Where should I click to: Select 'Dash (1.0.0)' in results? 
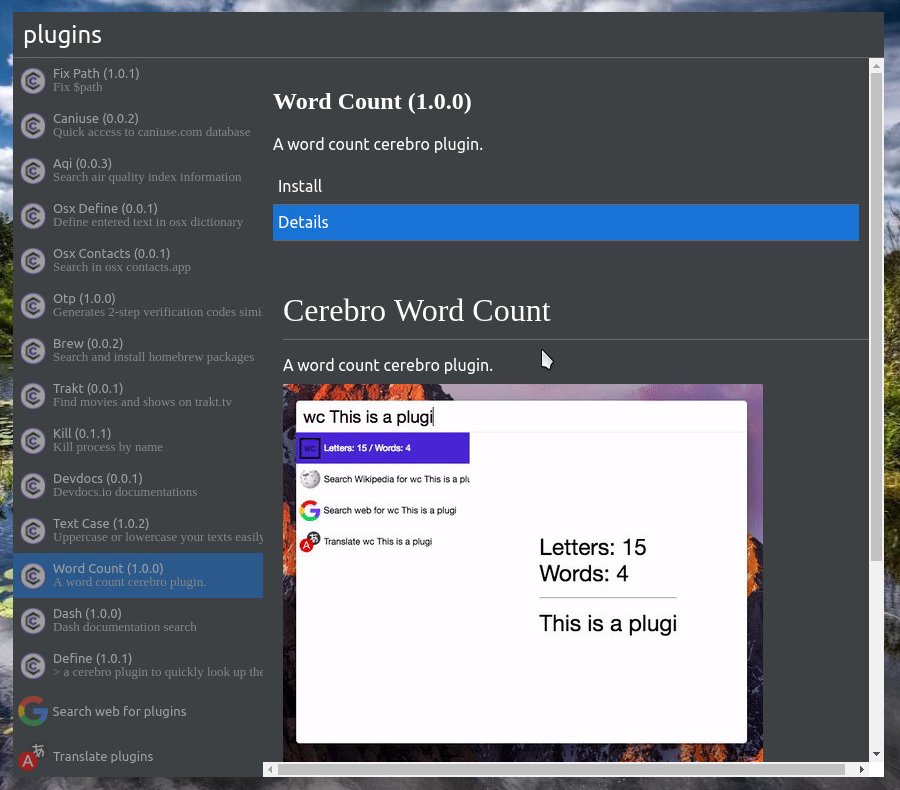138,621
